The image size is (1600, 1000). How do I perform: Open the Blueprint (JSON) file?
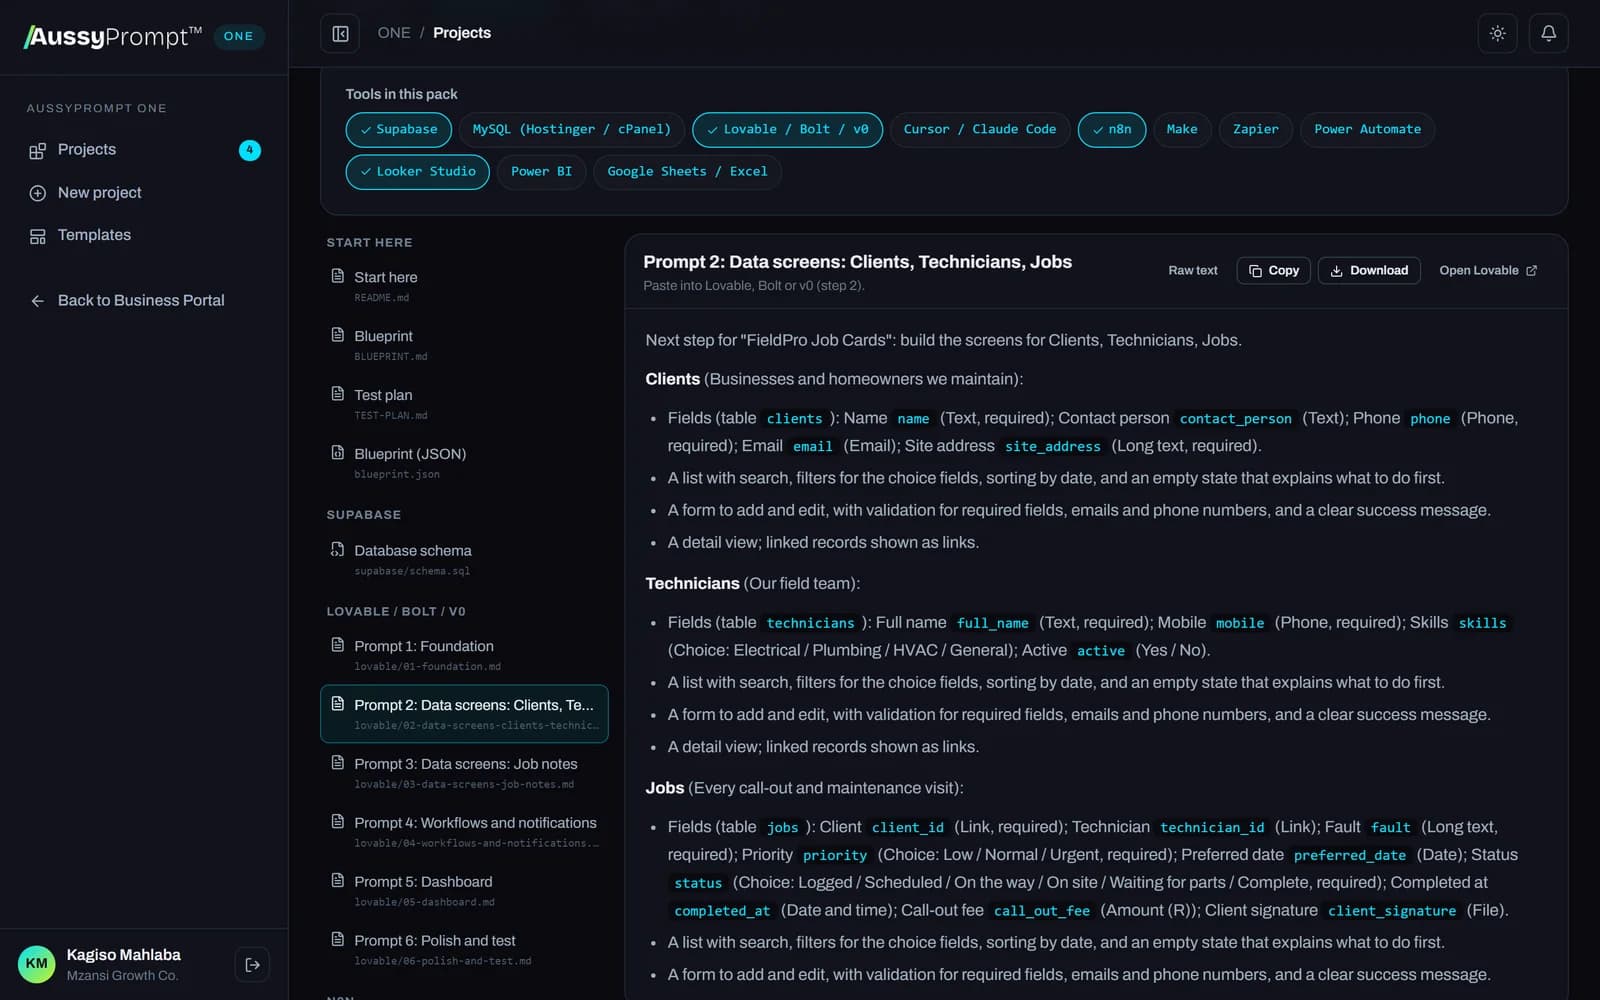click(x=464, y=463)
